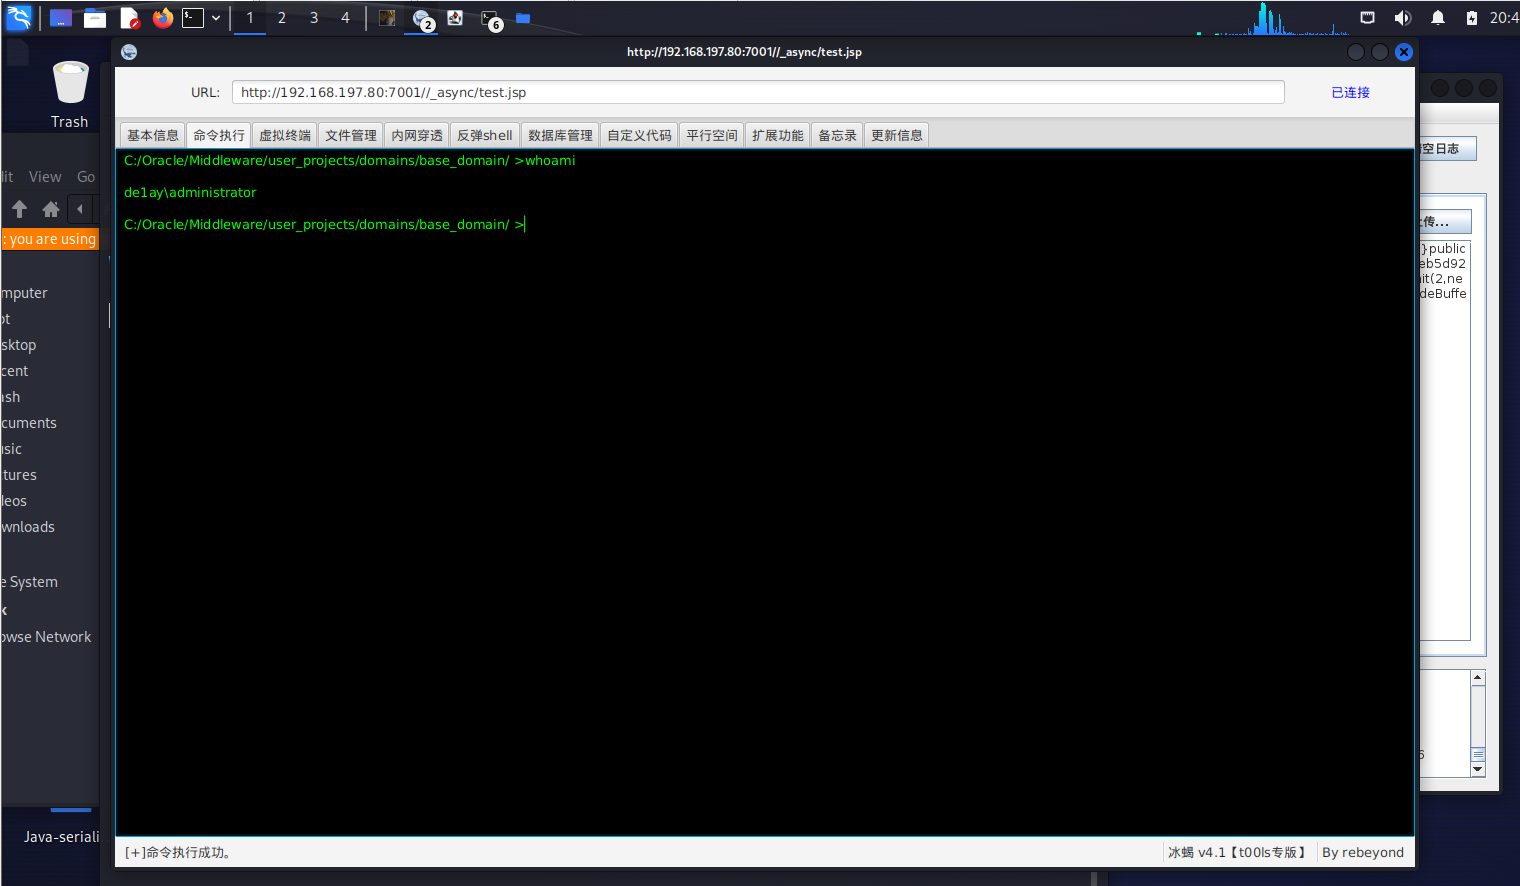Open the file manager panel launcher
Image resolution: width=1520 pixels, height=886 pixels.
point(95,18)
